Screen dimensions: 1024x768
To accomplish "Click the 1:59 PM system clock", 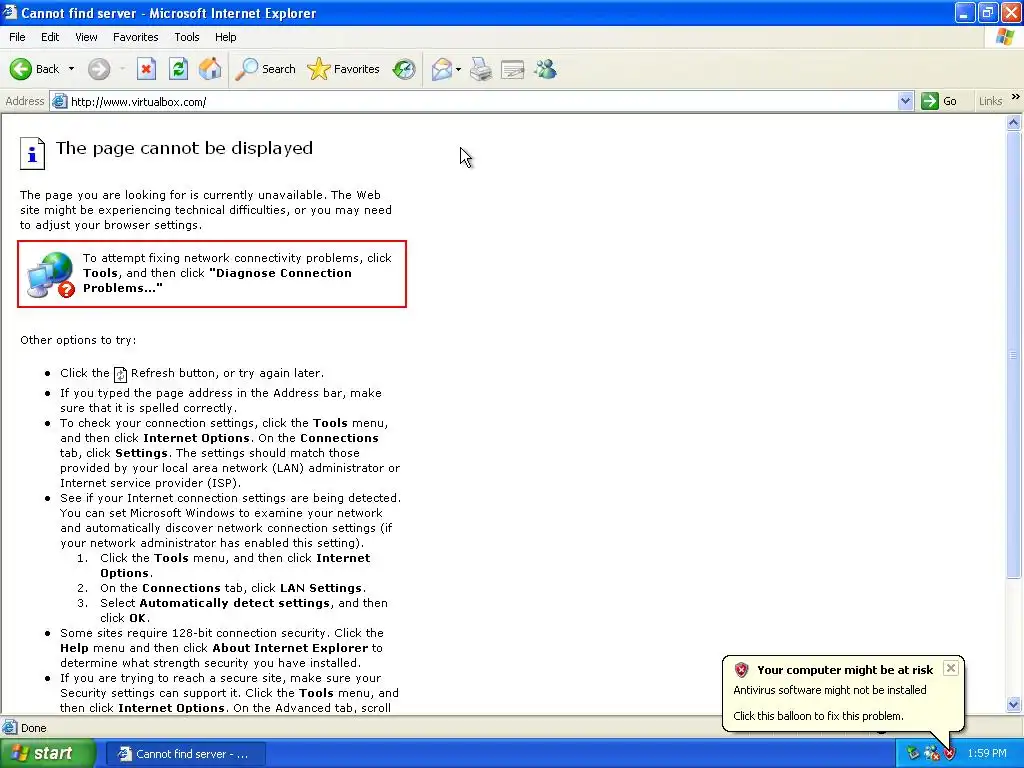I will pos(987,754).
